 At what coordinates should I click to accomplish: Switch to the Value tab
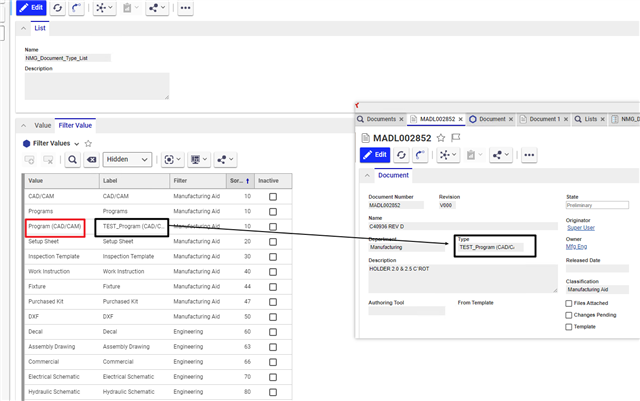(43, 126)
